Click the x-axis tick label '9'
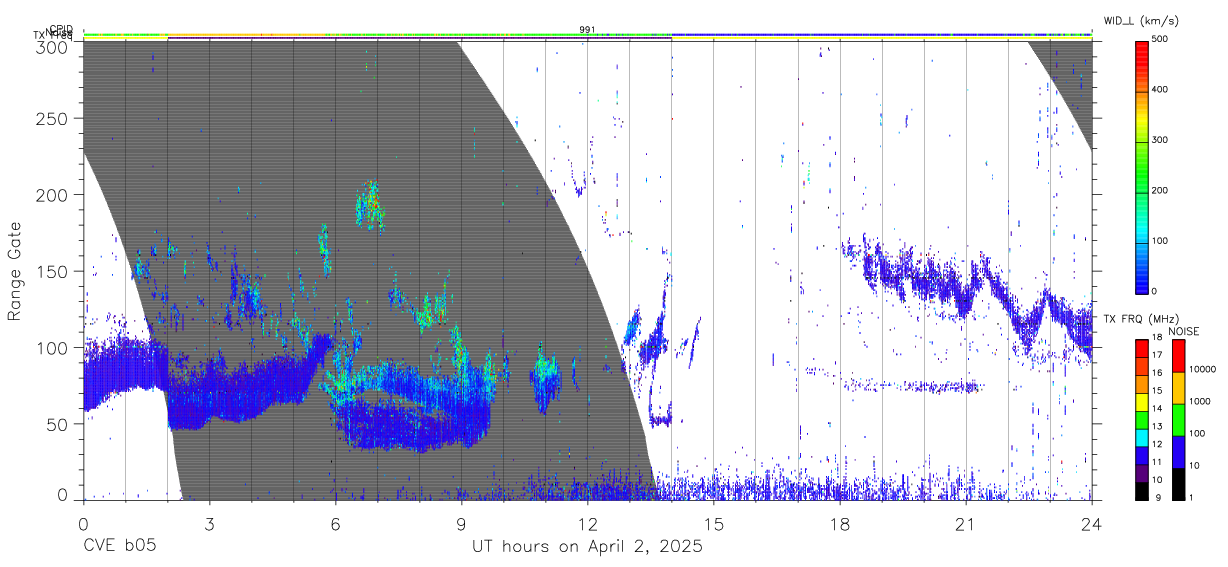This screenshot has width=1228, height=567. coord(461,523)
